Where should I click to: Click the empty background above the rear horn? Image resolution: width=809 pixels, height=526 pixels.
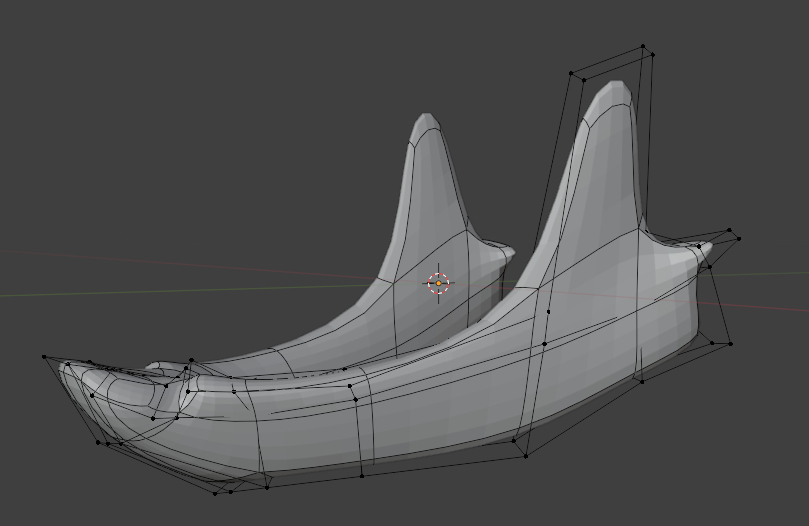[420, 60]
